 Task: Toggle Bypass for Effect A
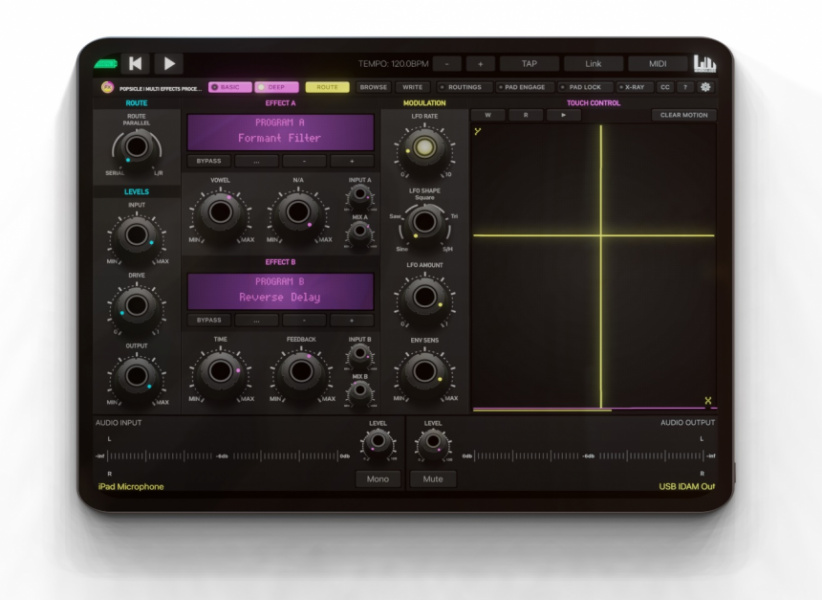(209, 160)
